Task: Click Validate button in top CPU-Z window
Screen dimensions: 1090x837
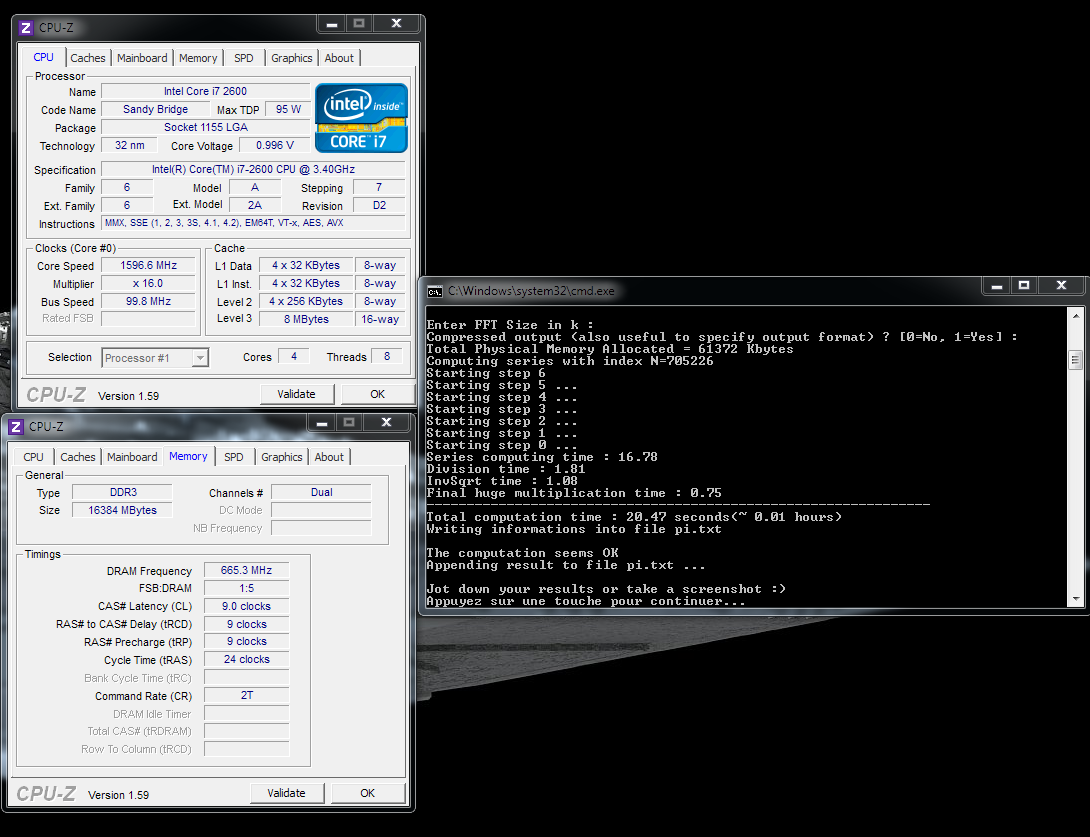Action: pyautogui.click(x=297, y=394)
